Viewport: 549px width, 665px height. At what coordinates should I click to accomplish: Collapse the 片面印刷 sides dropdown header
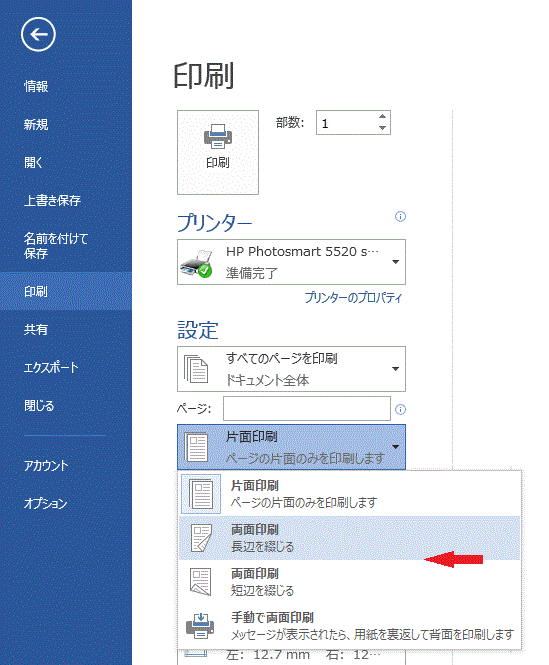[291, 447]
